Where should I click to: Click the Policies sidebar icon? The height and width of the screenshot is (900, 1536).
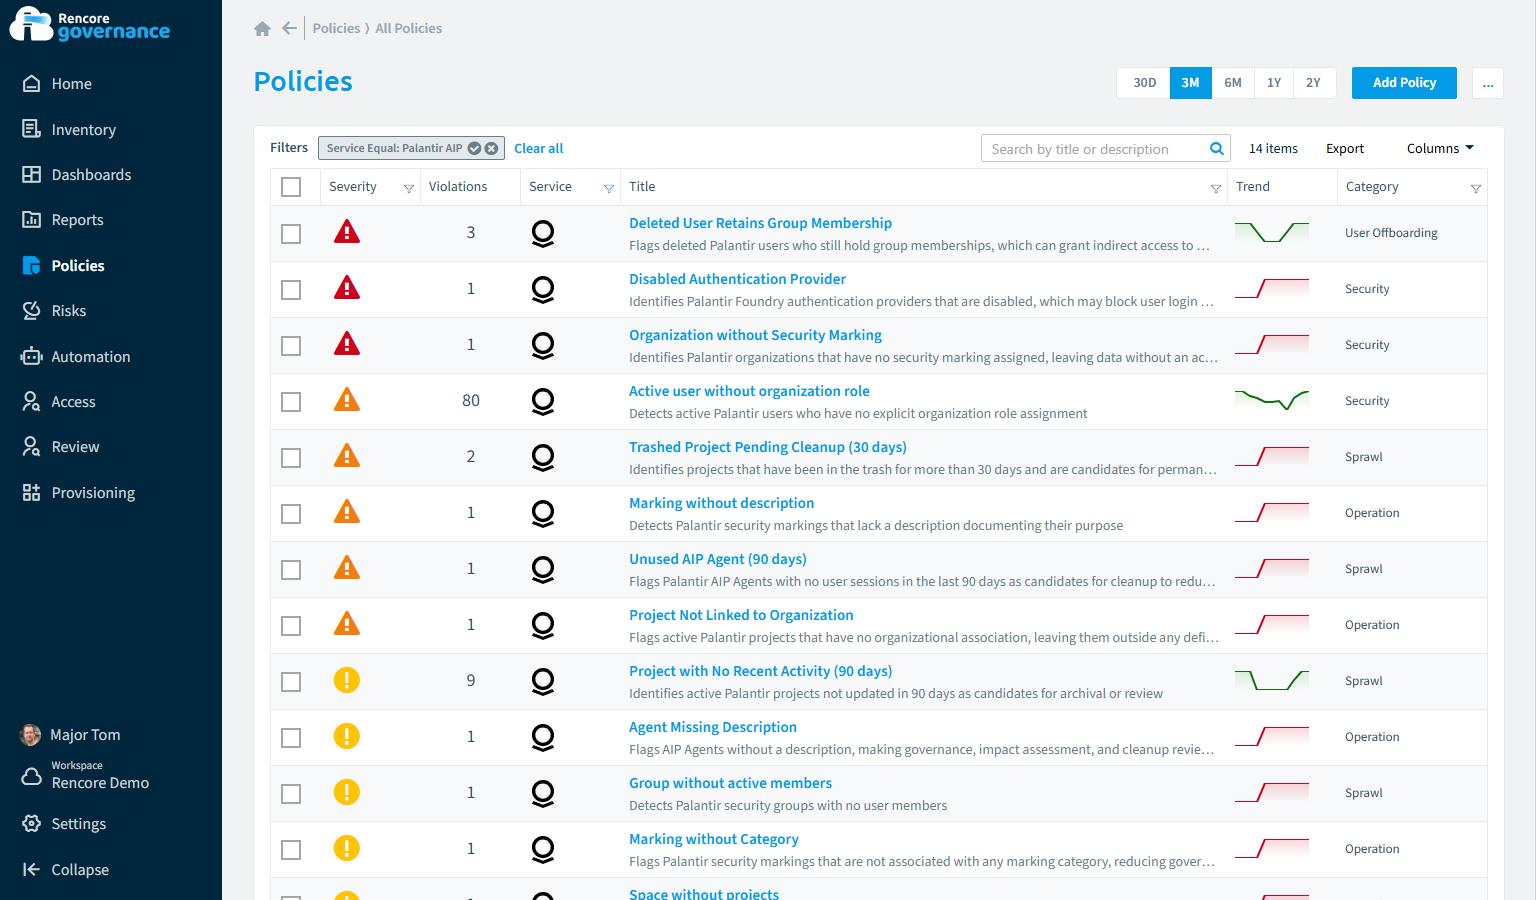(x=32, y=266)
